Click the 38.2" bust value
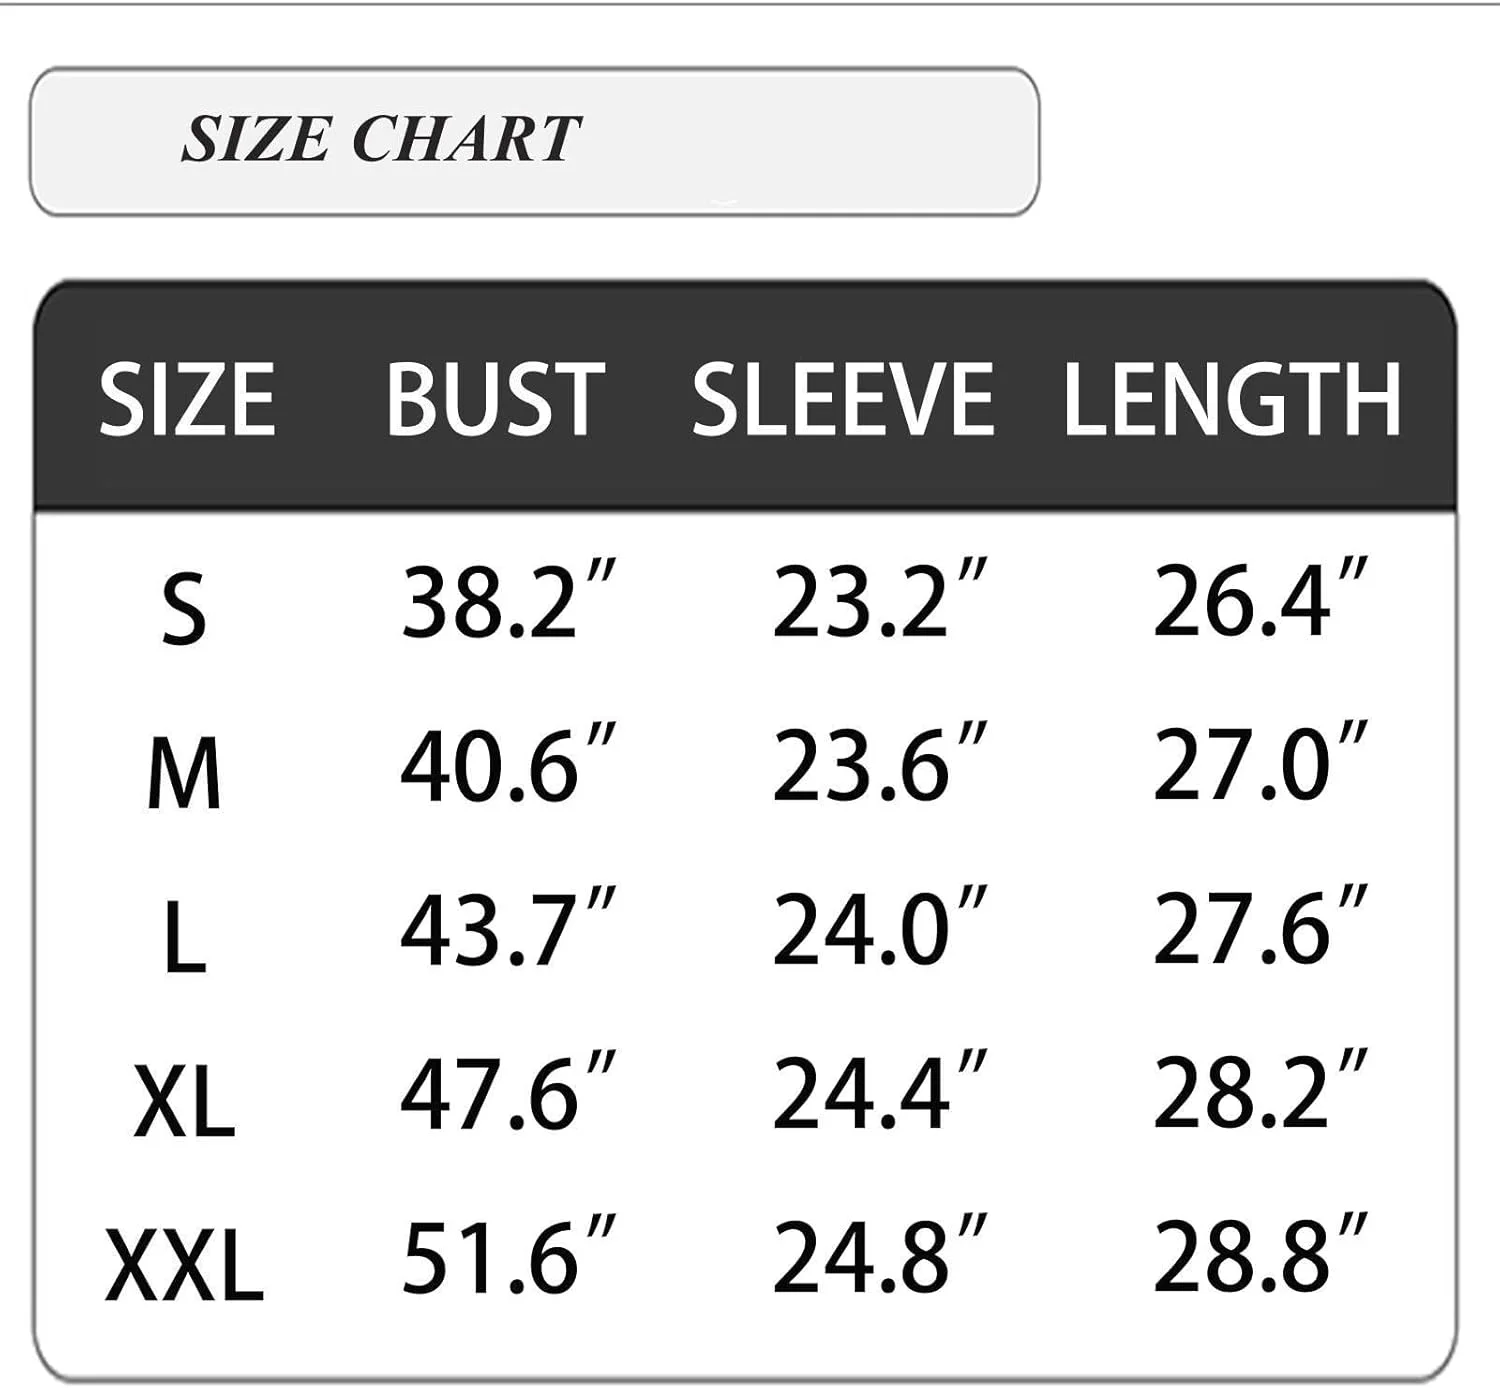Viewport: 1500px width, 1388px height. [507, 602]
